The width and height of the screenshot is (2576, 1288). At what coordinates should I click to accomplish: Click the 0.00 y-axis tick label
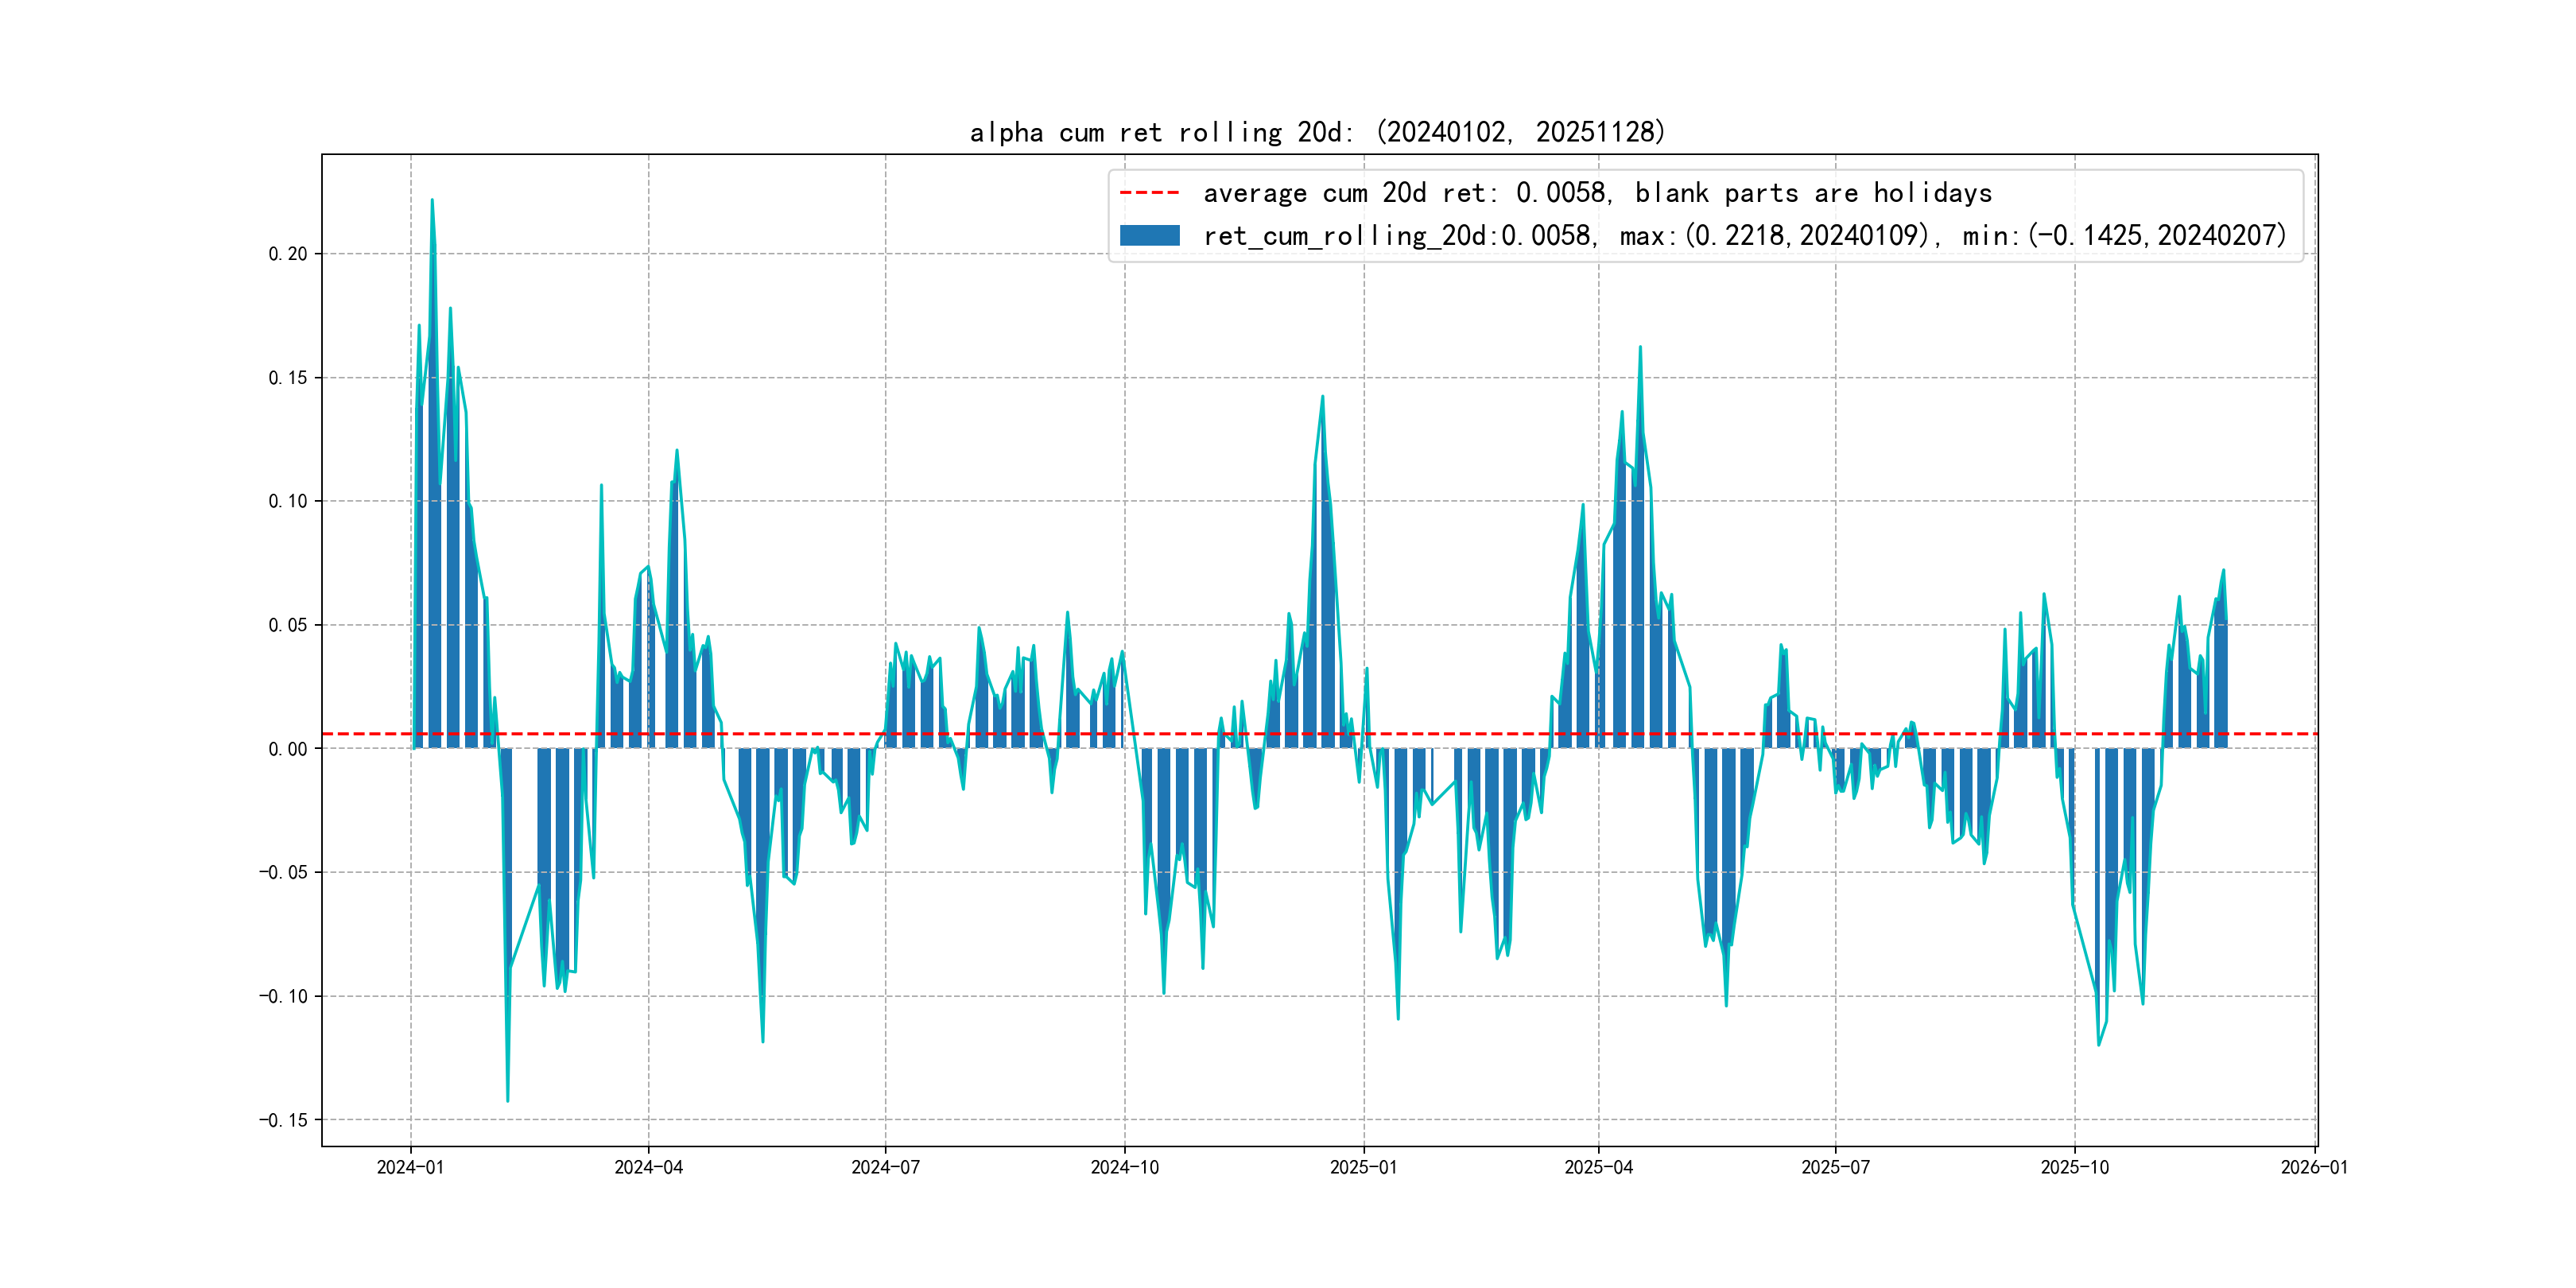pos(287,749)
